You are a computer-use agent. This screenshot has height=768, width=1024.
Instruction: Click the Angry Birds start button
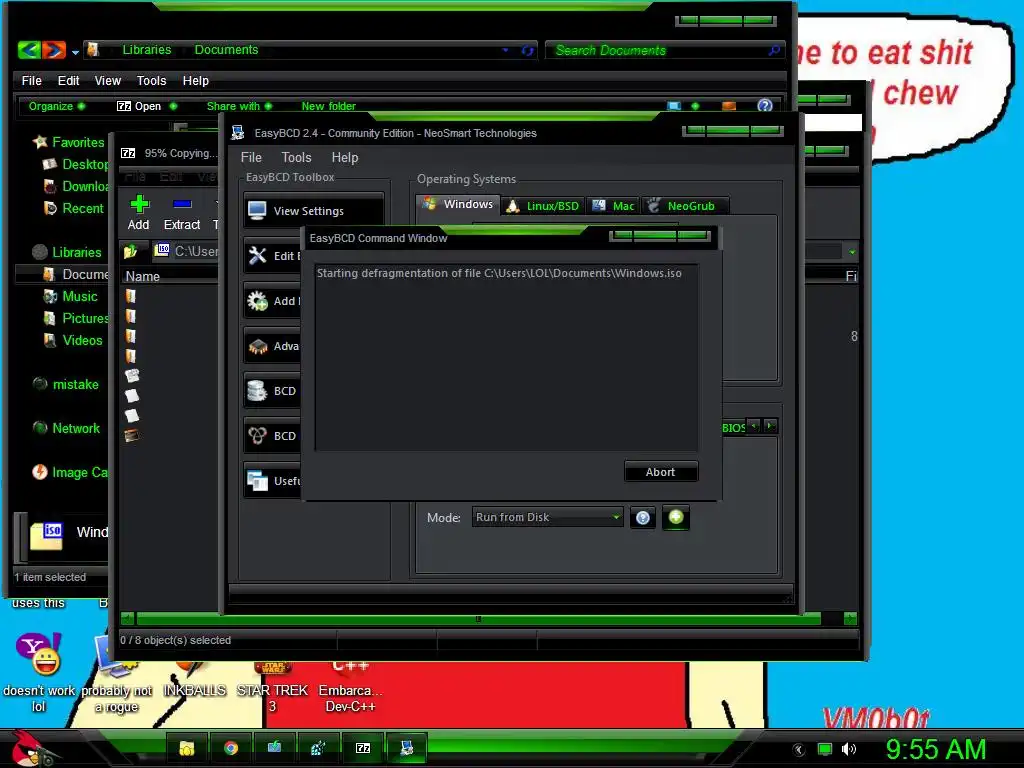coord(31,748)
